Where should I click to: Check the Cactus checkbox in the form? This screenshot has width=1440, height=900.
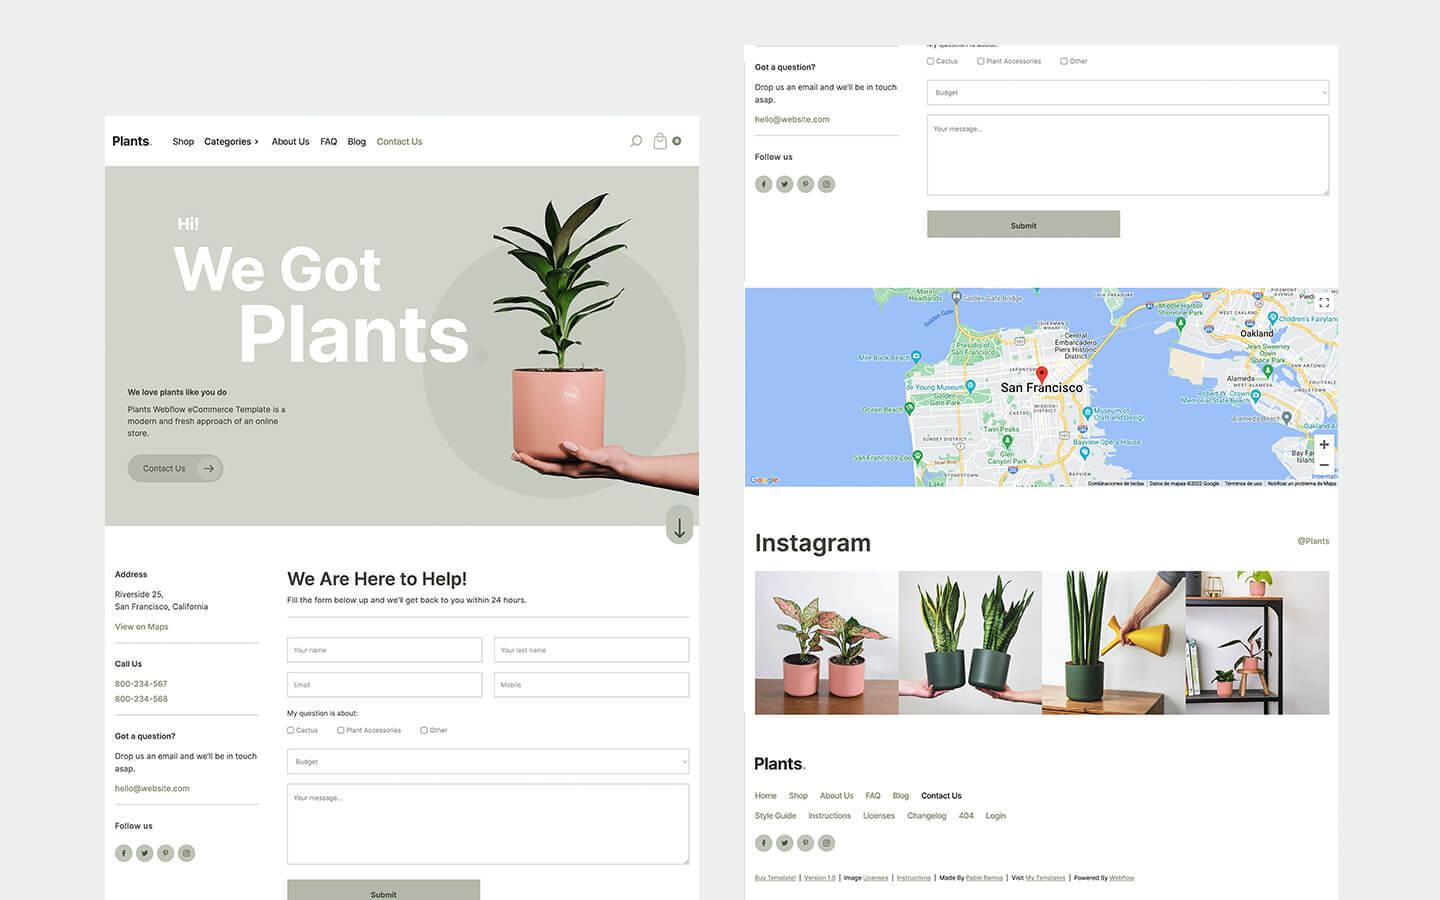coord(290,730)
